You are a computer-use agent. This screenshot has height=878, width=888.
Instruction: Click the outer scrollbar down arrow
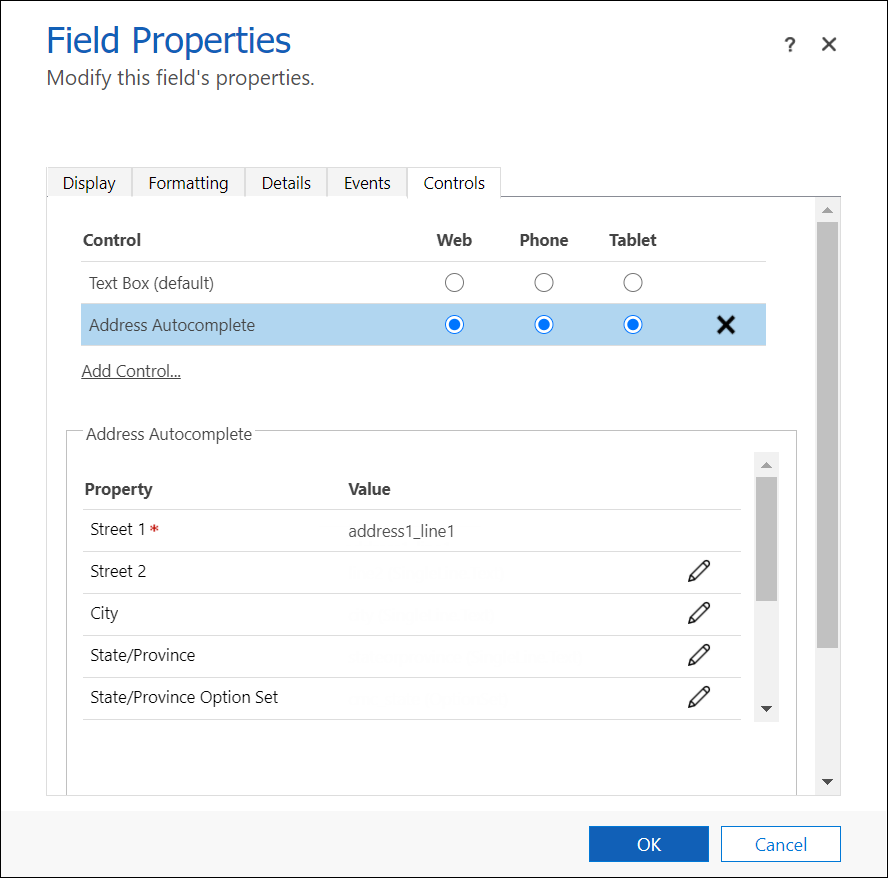(827, 781)
